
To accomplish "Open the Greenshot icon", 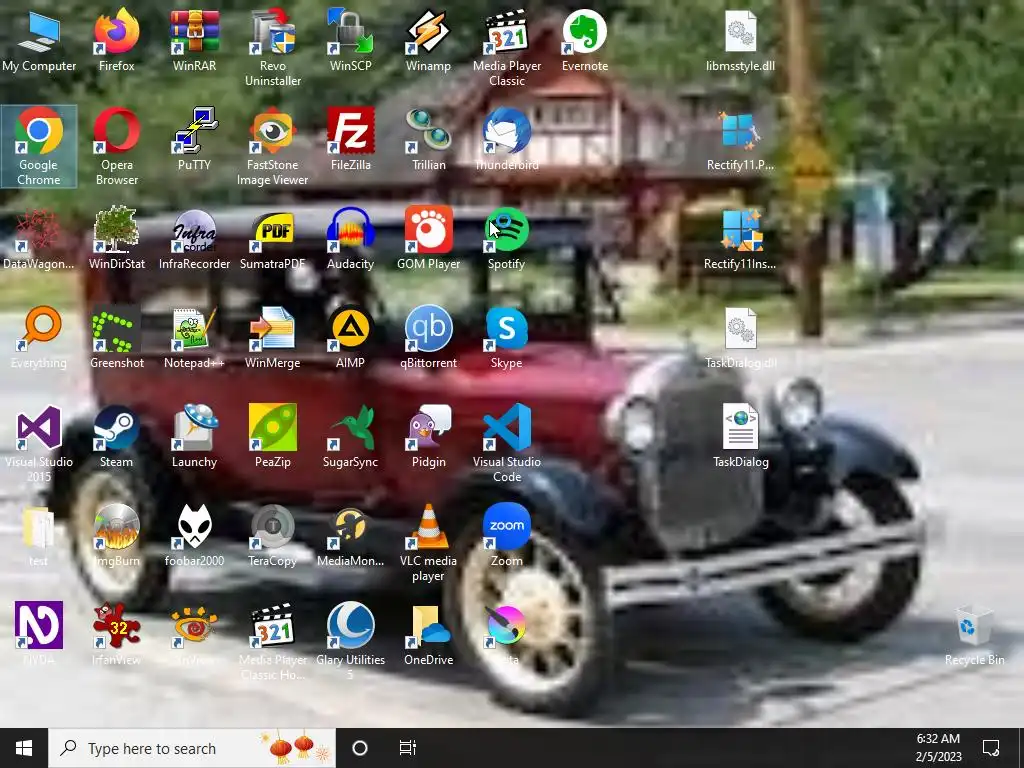I will pyautogui.click(x=116, y=330).
